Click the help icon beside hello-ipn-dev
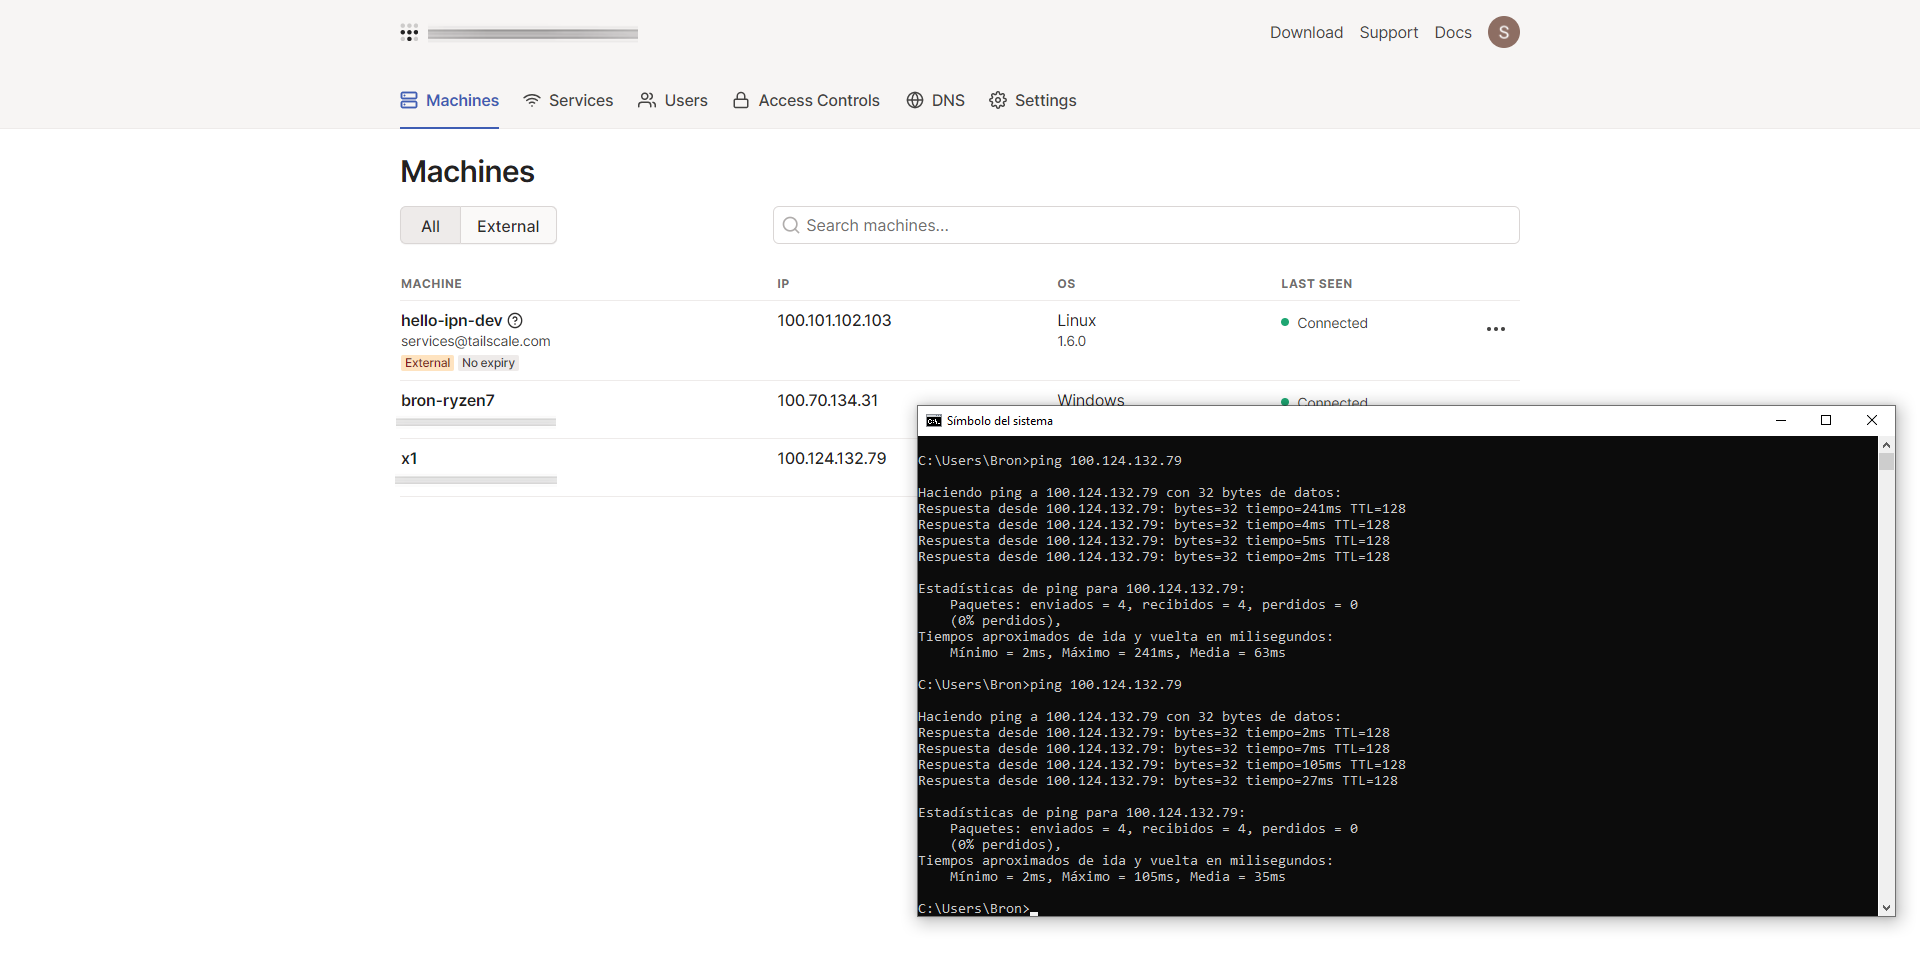1920x969 pixels. (515, 321)
